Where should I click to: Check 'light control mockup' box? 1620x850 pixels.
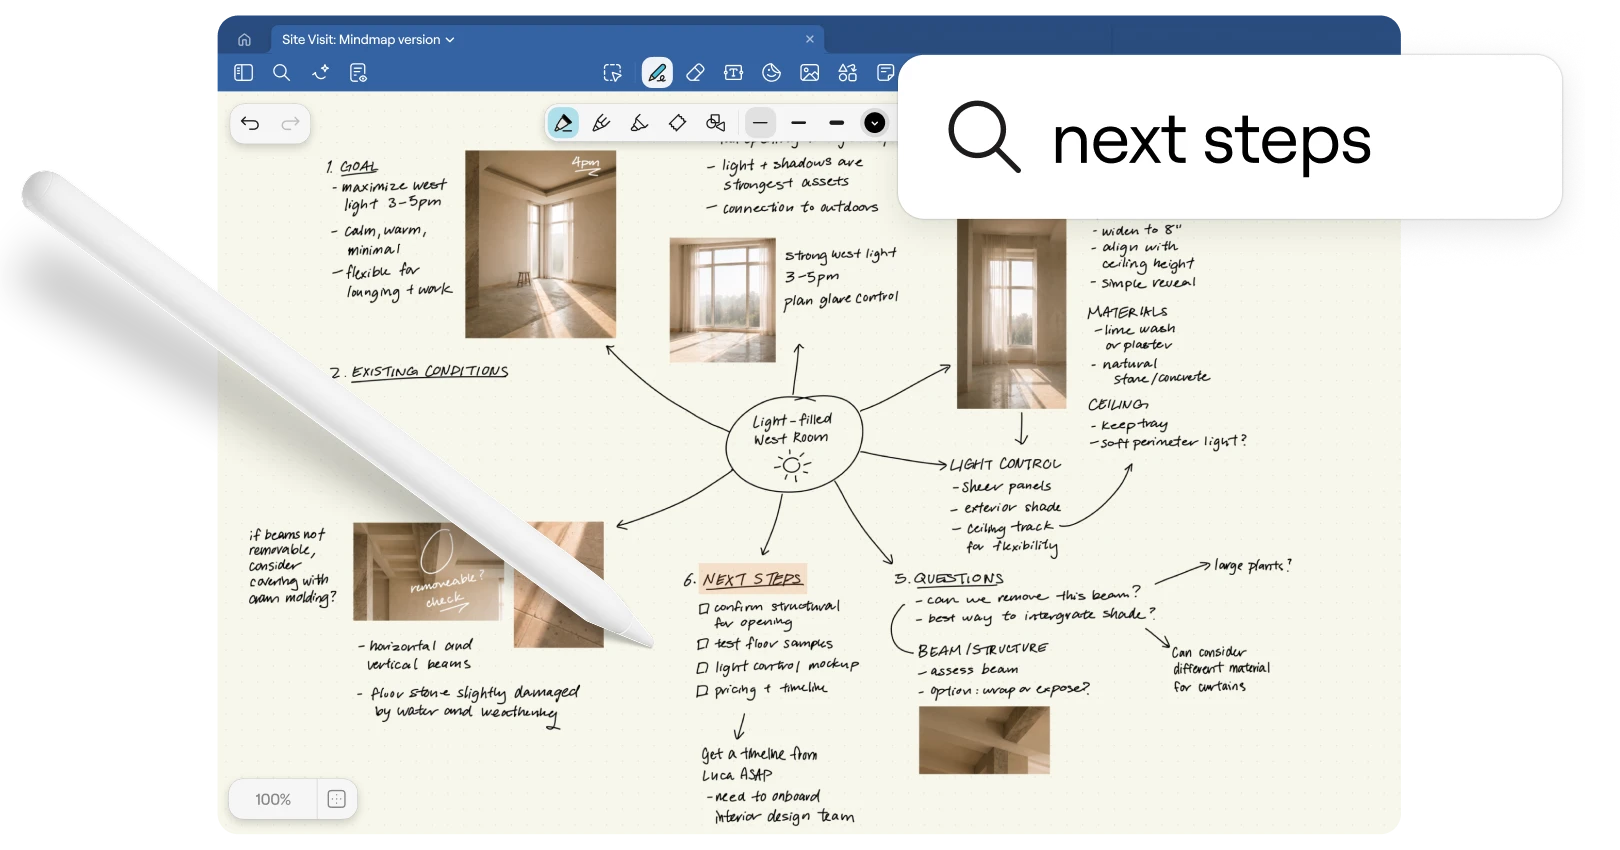(702, 668)
